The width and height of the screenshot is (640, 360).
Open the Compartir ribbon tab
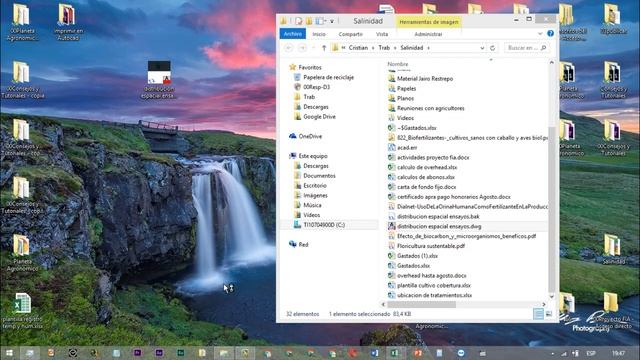(351, 34)
